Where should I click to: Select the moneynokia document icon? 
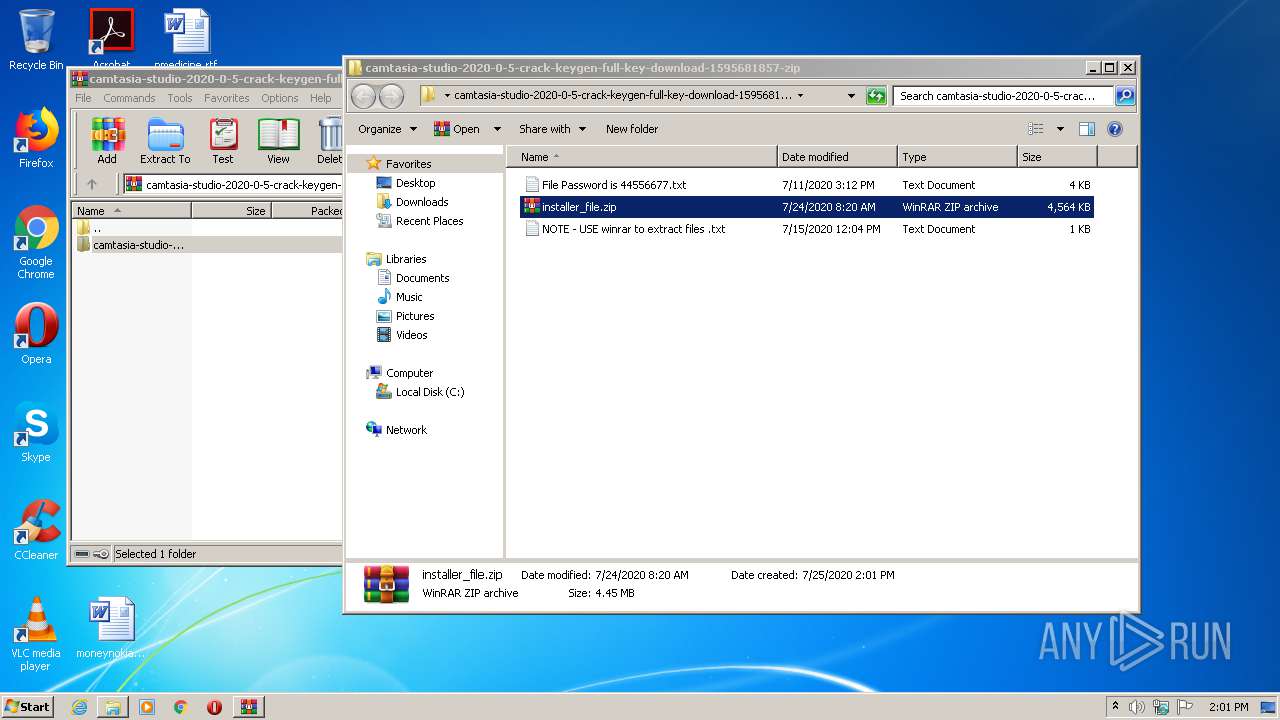(110, 628)
